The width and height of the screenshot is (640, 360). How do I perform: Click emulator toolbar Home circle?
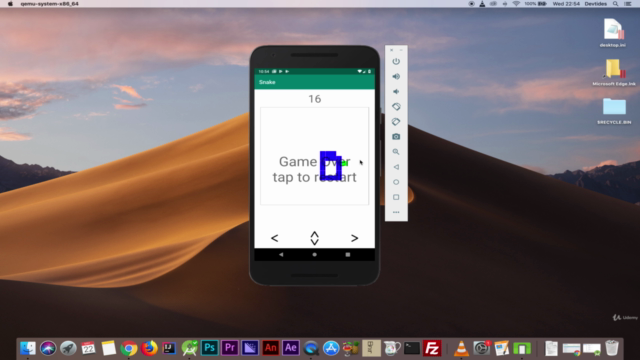coord(396,182)
